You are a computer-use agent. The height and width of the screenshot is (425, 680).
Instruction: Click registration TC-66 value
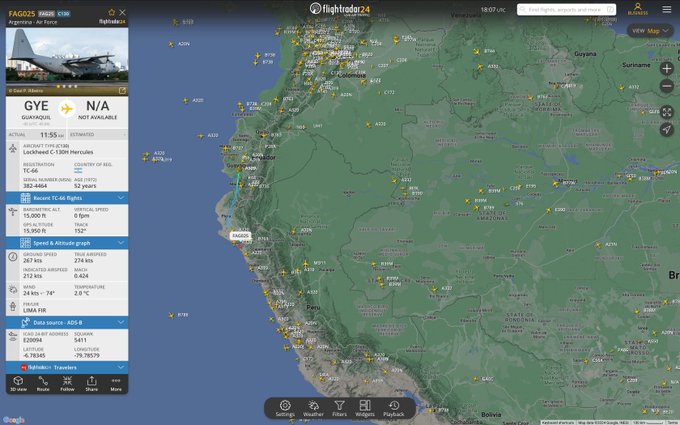pyautogui.click(x=30, y=171)
